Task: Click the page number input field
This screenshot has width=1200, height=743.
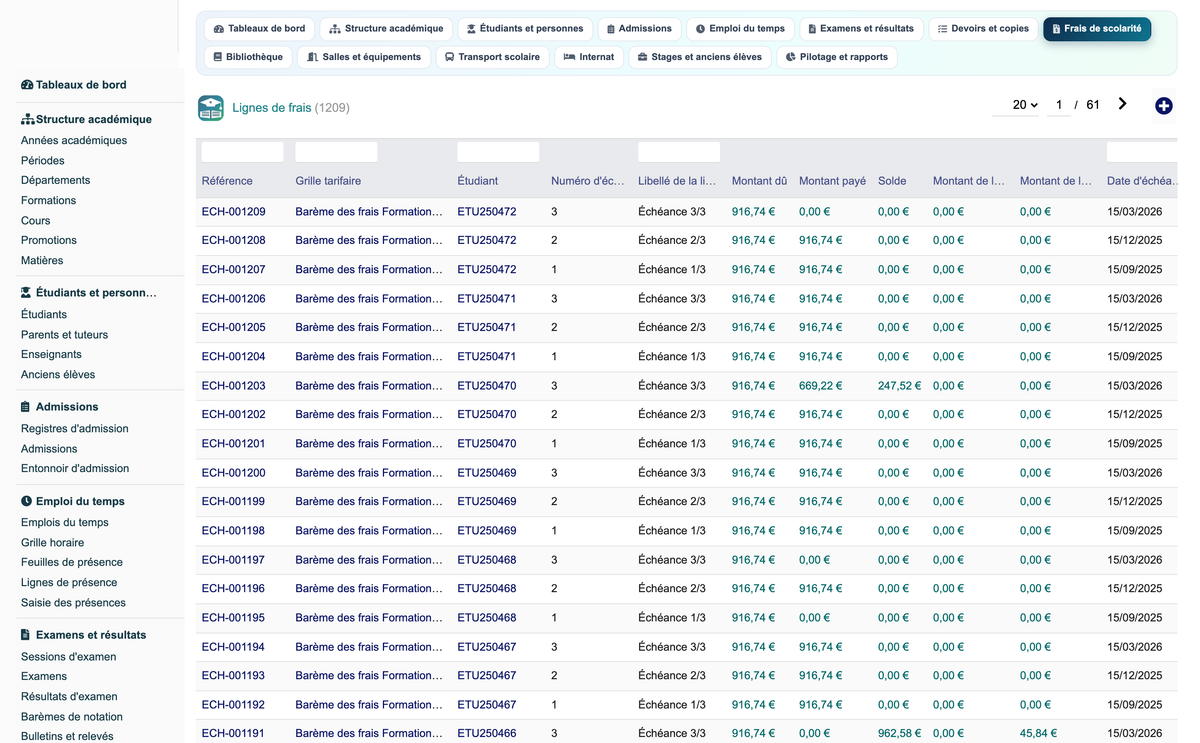Action: [x=1058, y=105]
